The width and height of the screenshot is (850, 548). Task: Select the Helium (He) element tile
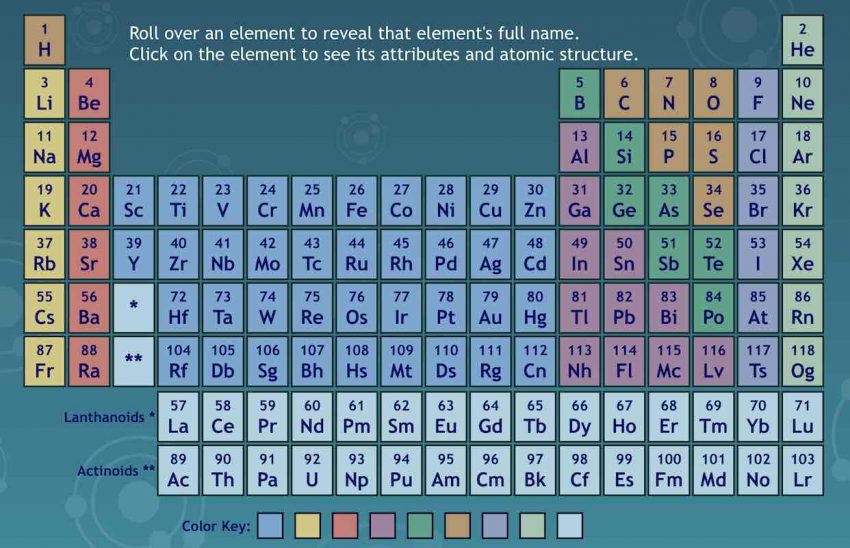802,40
